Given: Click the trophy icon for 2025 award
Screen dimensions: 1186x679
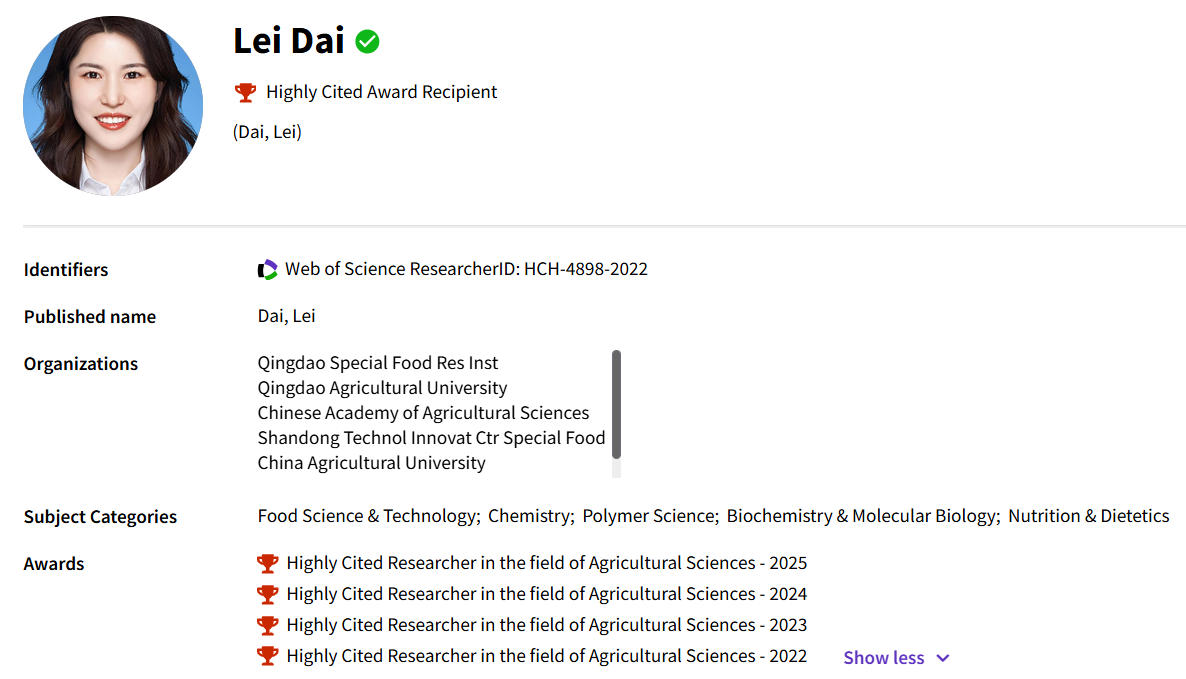Looking at the screenshot, I should 267,563.
